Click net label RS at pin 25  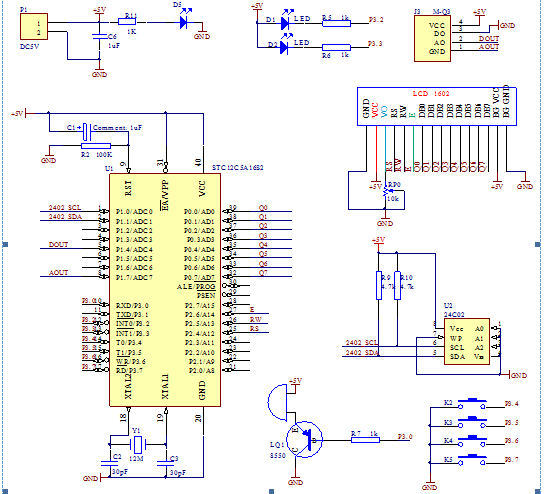coord(255,329)
